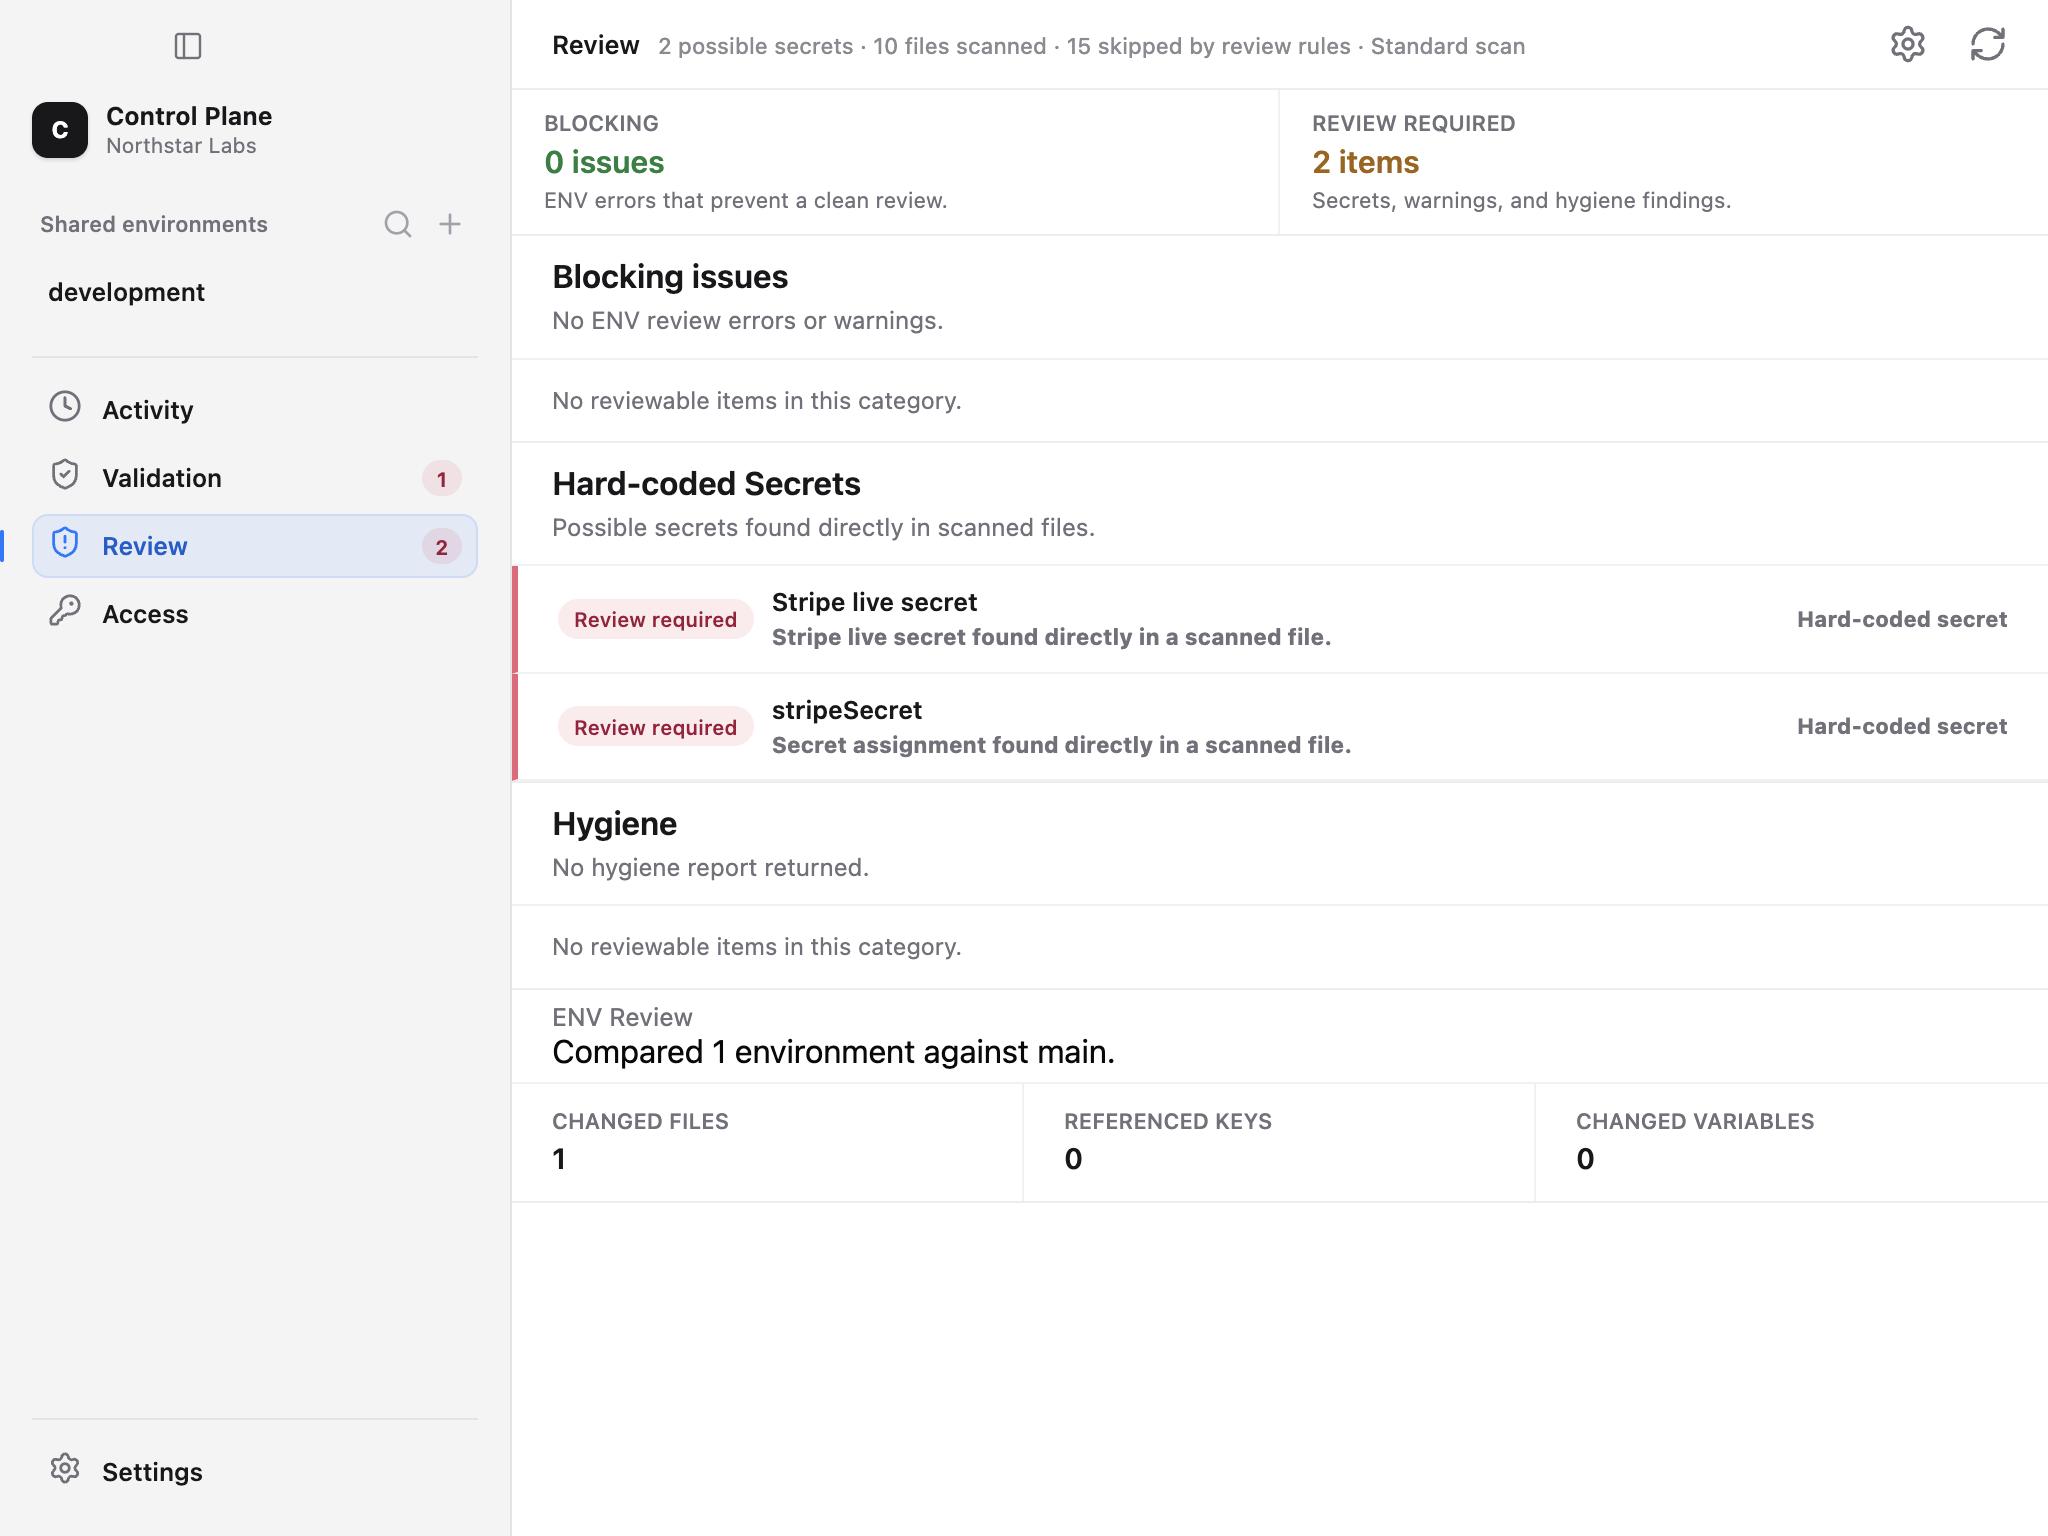Click the Review page title in header
The image size is (2048, 1536).
[595, 45]
